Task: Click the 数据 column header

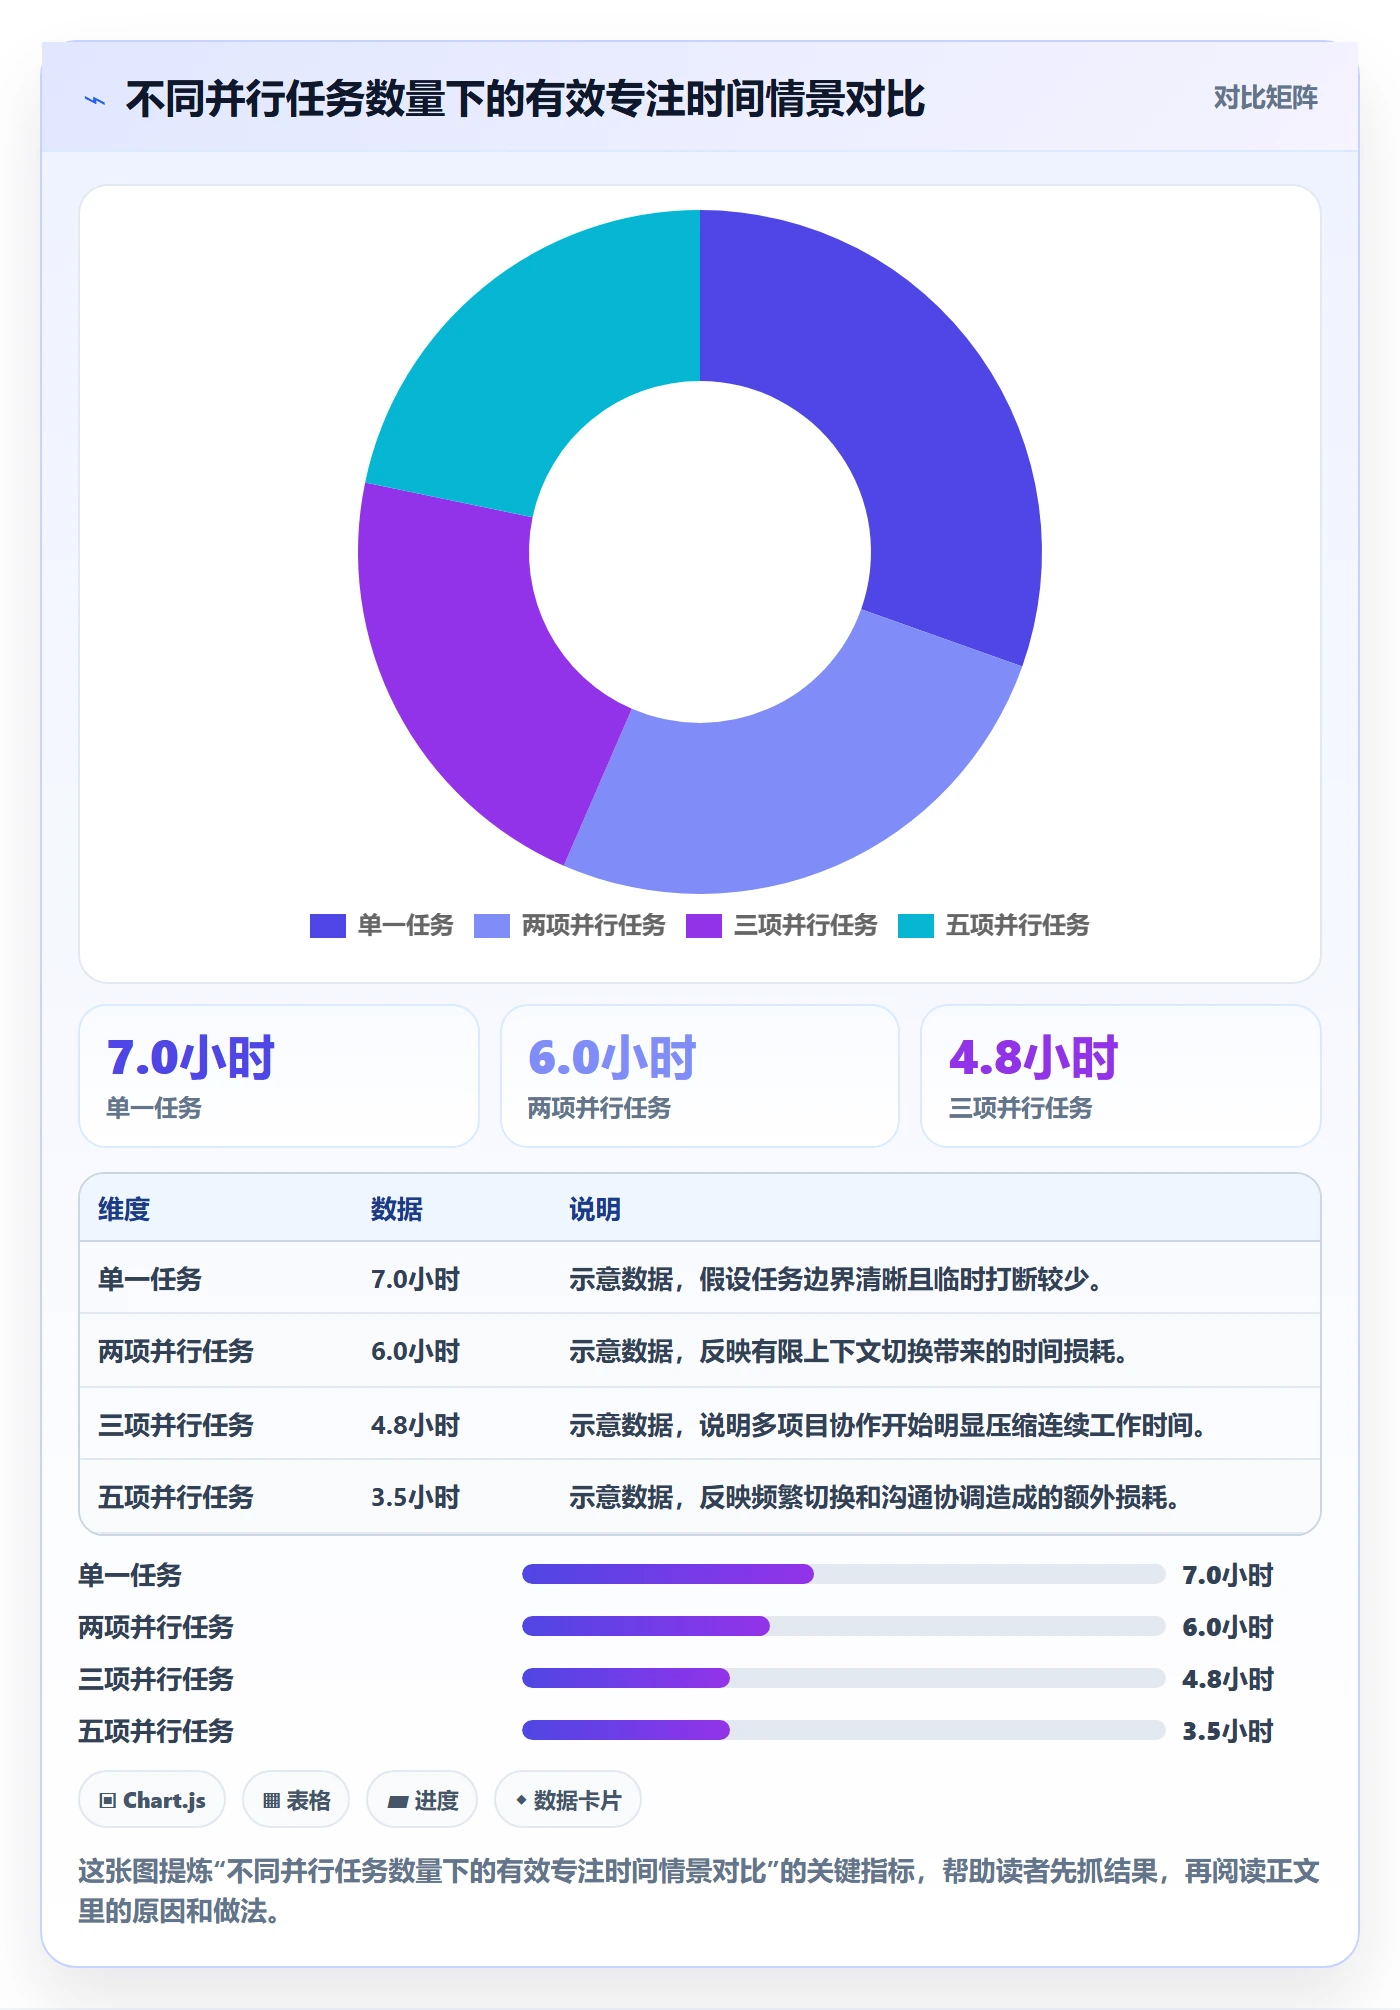Action: coord(397,1209)
